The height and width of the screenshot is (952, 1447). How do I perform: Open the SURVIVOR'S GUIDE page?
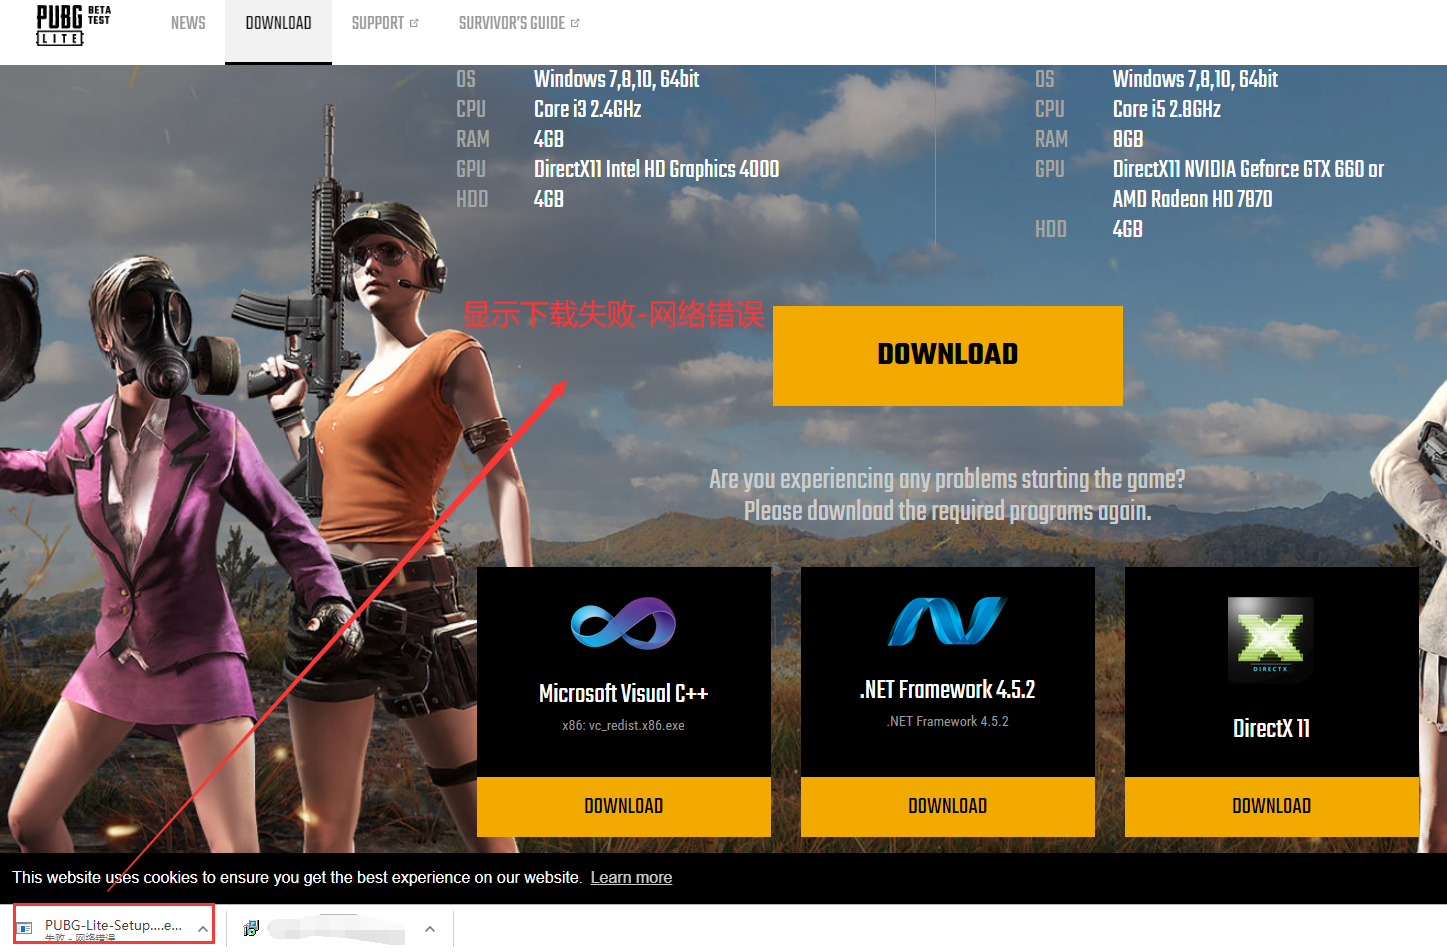[x=512, y=23]
